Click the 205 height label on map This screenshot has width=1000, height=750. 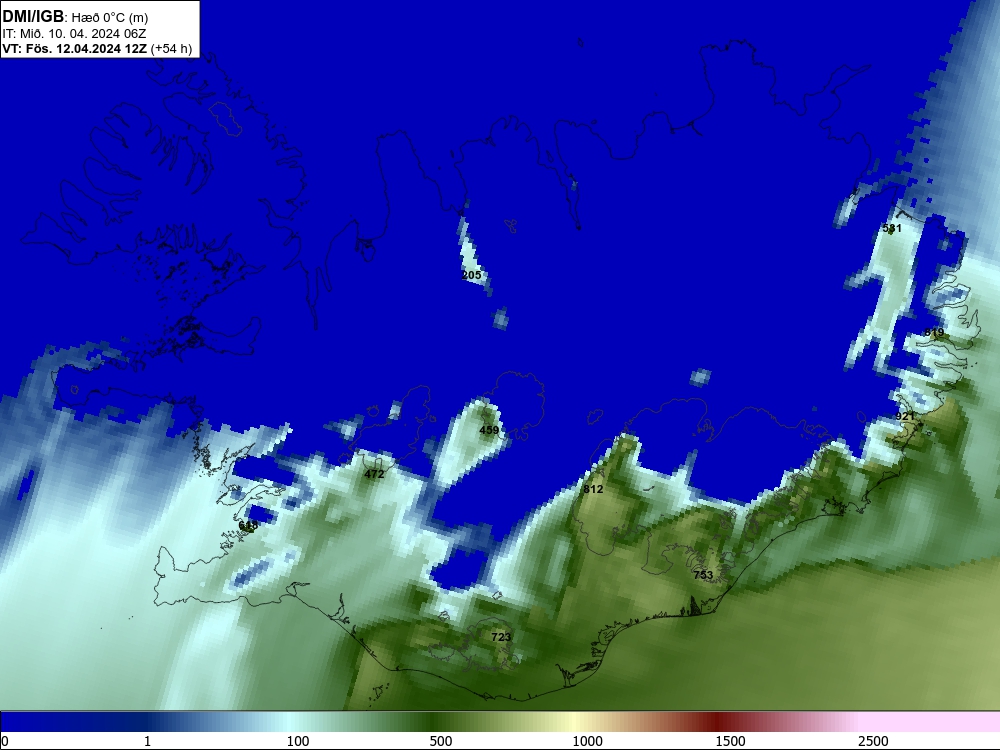(x=472, y=275)
